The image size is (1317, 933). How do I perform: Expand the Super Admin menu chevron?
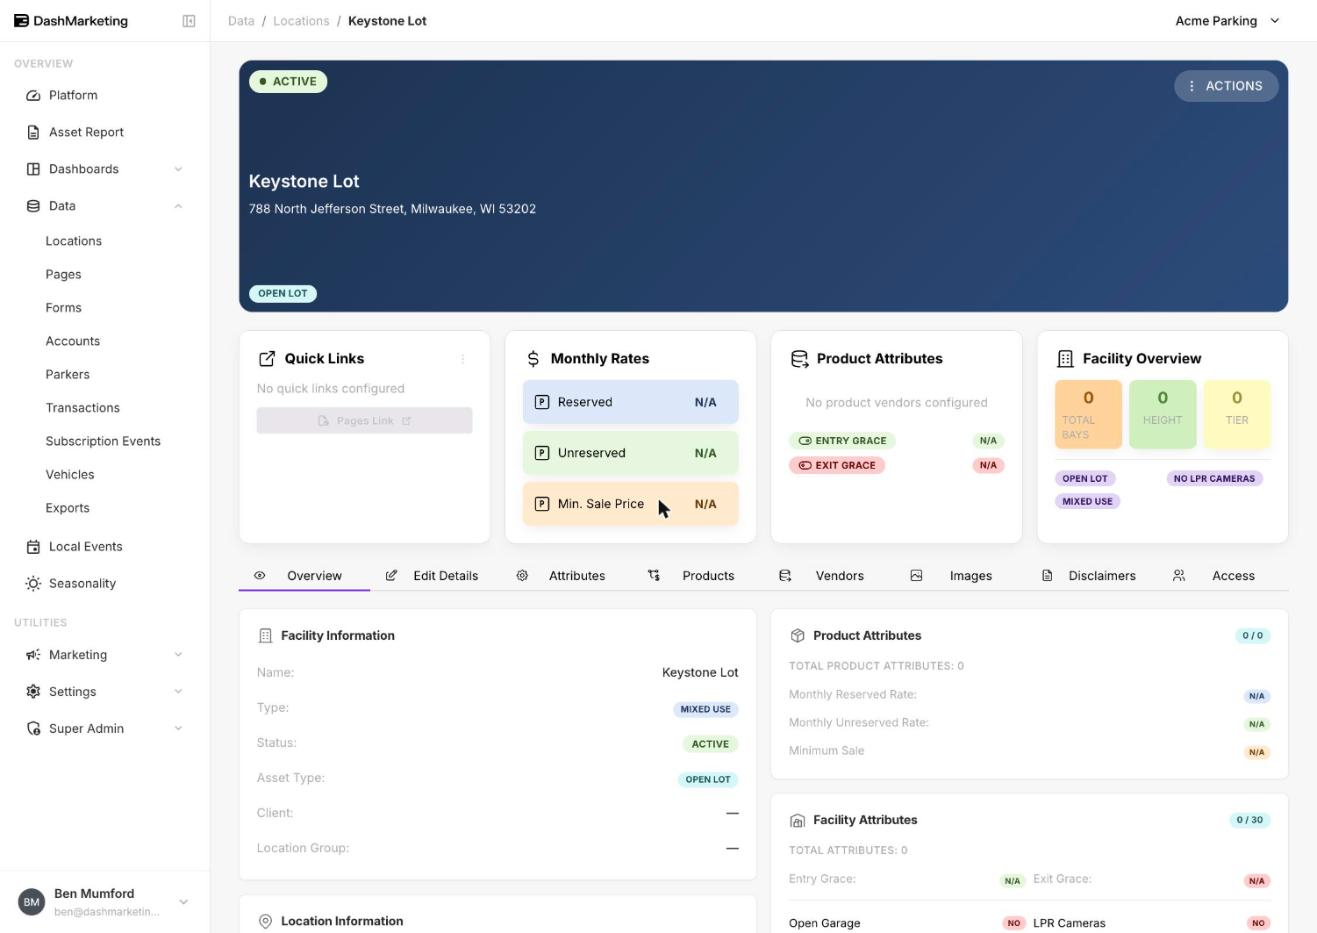tap(178, 729)
